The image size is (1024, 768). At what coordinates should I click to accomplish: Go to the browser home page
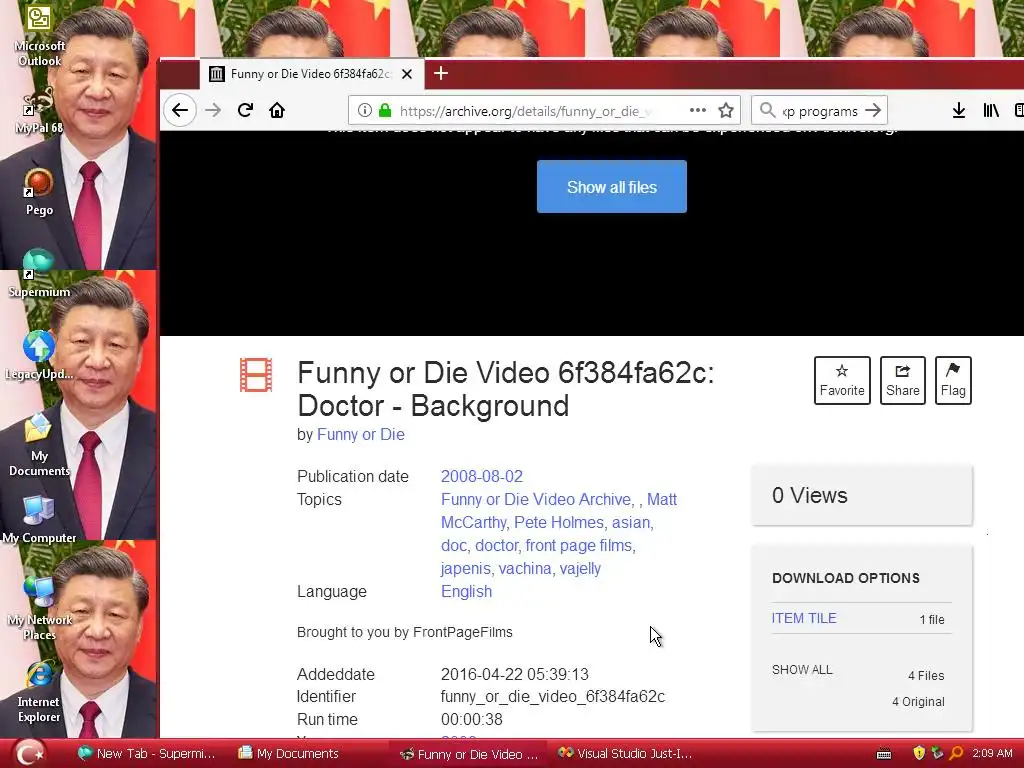pos(277,110)
